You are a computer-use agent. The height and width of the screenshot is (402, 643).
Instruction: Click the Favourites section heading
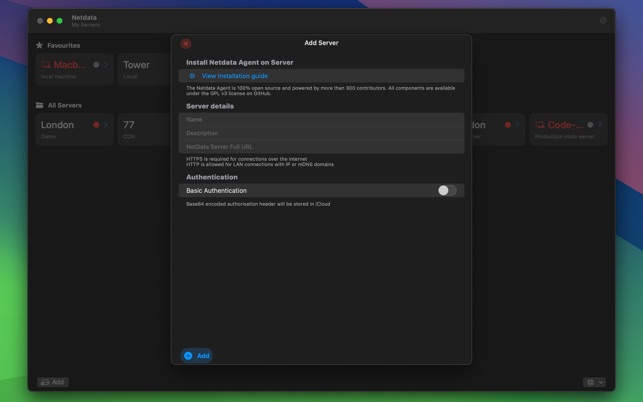(x=64, y=46)
